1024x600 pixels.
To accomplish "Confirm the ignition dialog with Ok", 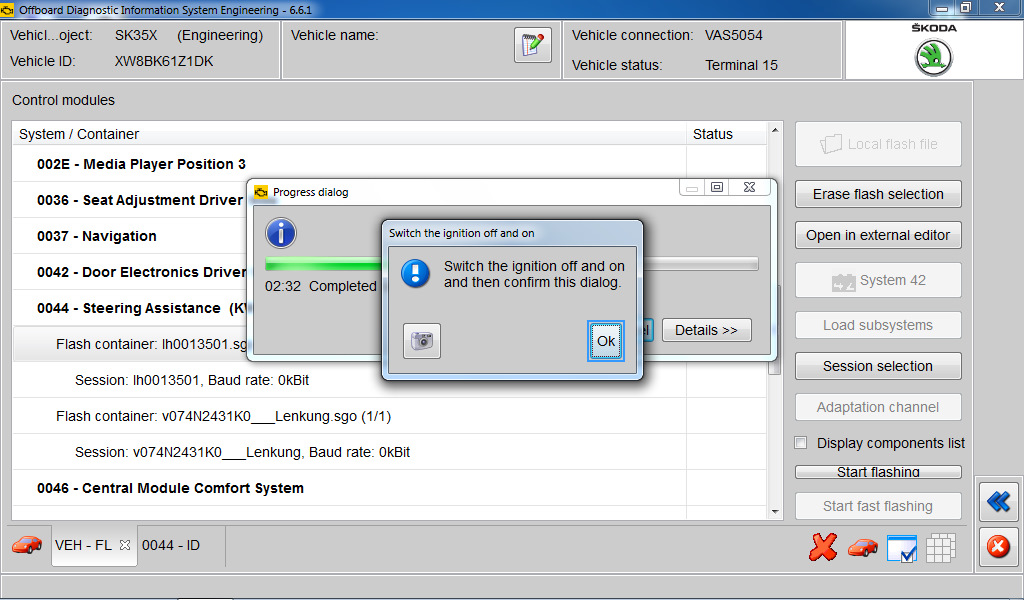I will [605, 341].
